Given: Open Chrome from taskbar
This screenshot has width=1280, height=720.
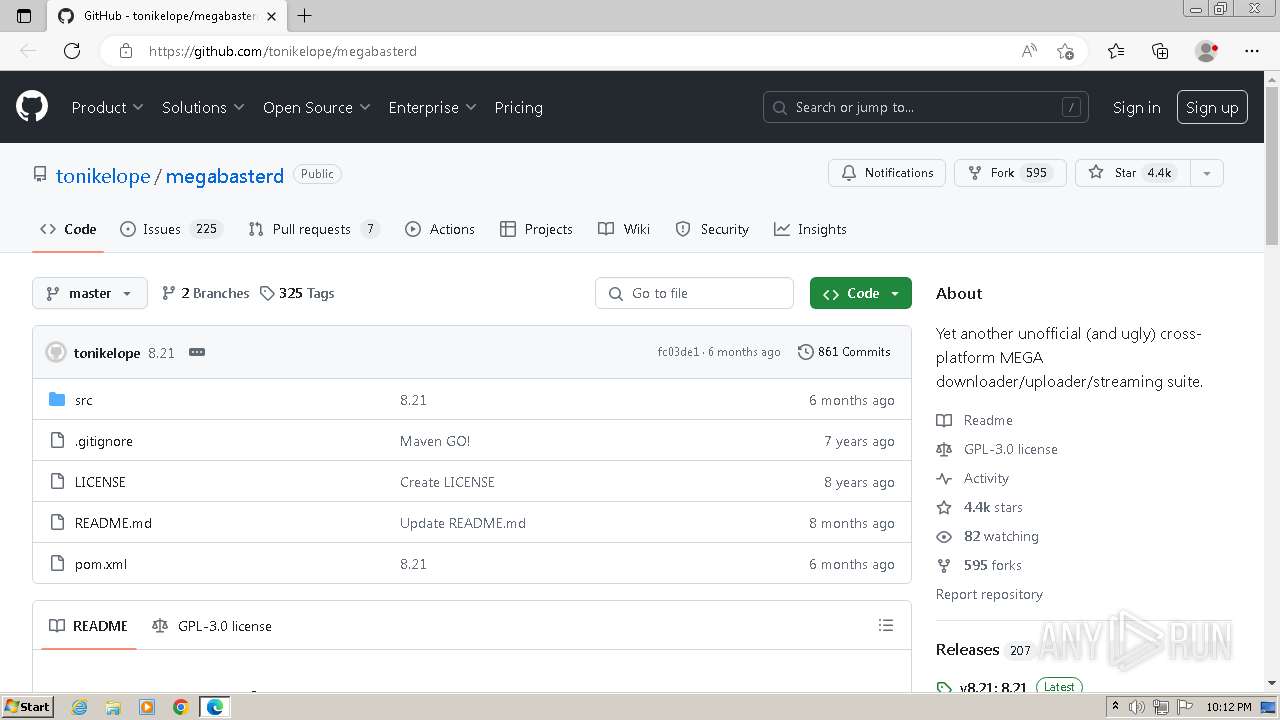Looking at the screenshot, I should coord(181,707).
